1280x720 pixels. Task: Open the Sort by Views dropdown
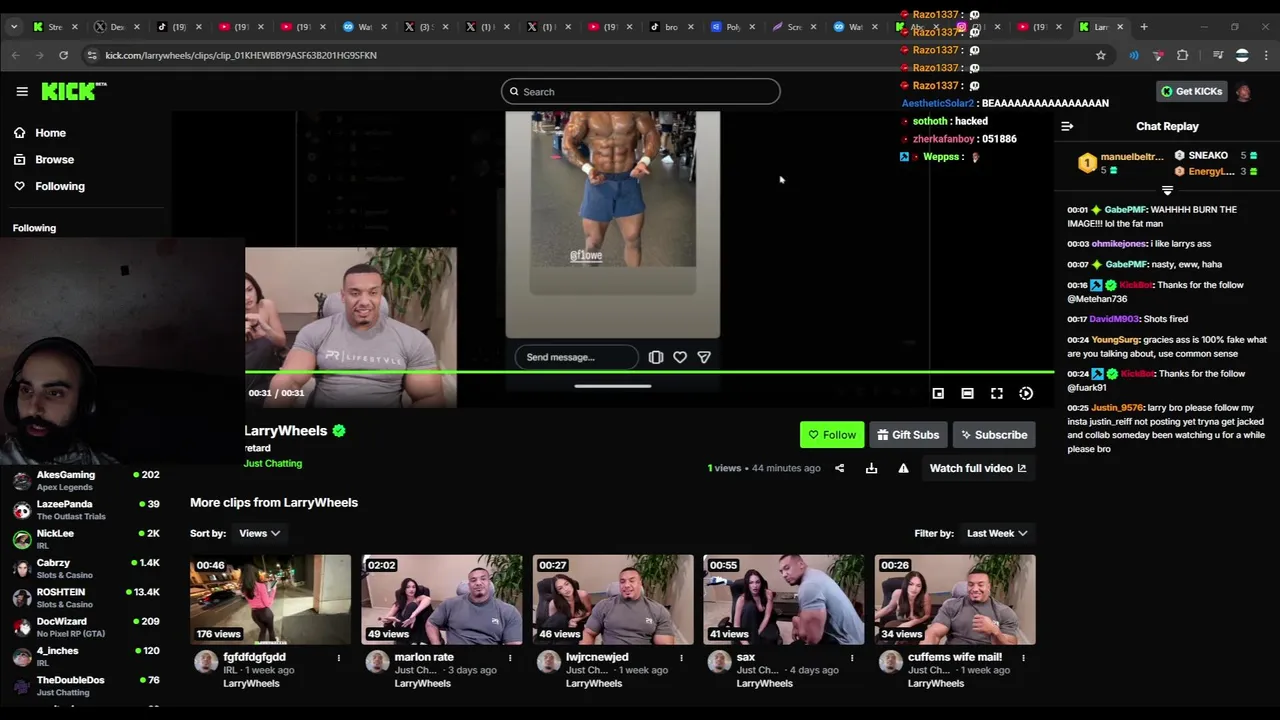click(x=259, y=534)
